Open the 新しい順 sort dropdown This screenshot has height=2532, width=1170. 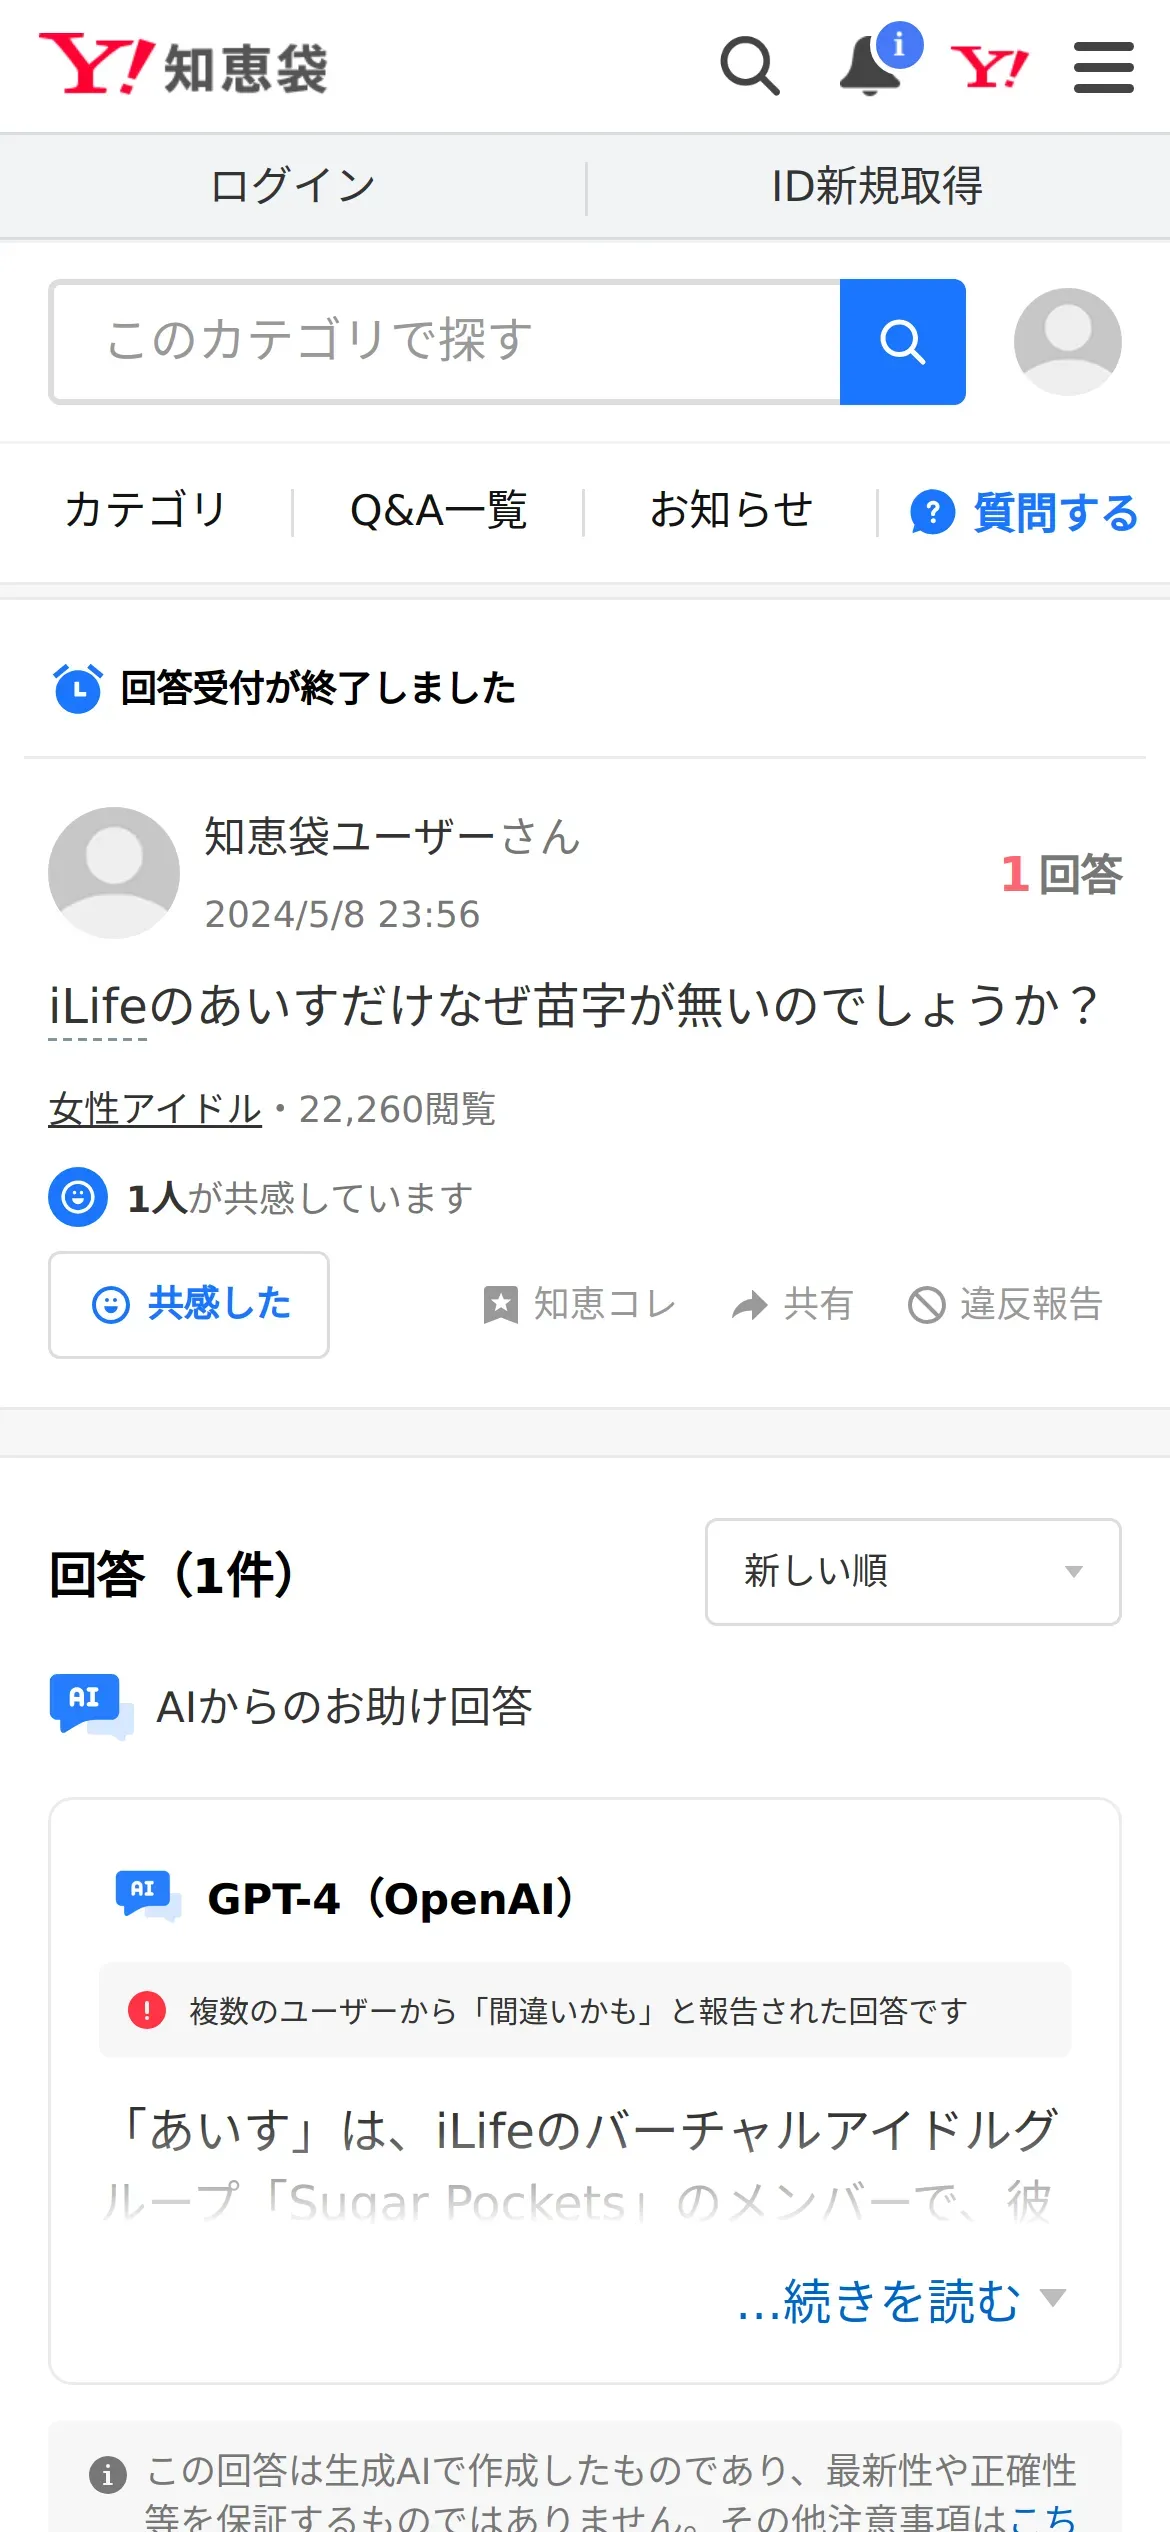pyautogui.click(x=913, y=1571)
